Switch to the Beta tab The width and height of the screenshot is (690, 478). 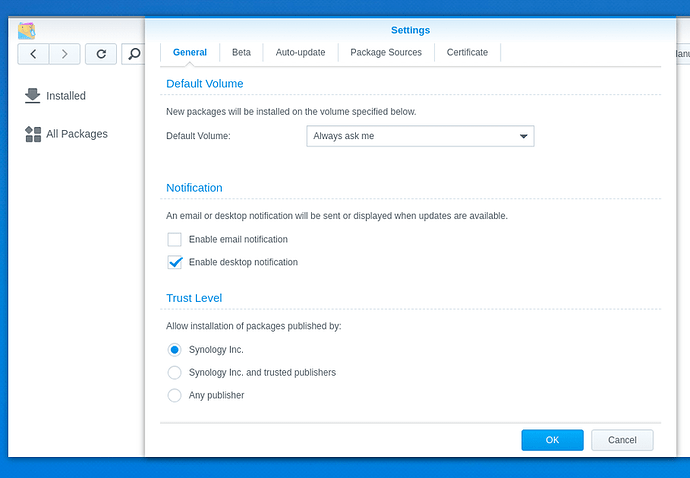[x=241, y=52]
